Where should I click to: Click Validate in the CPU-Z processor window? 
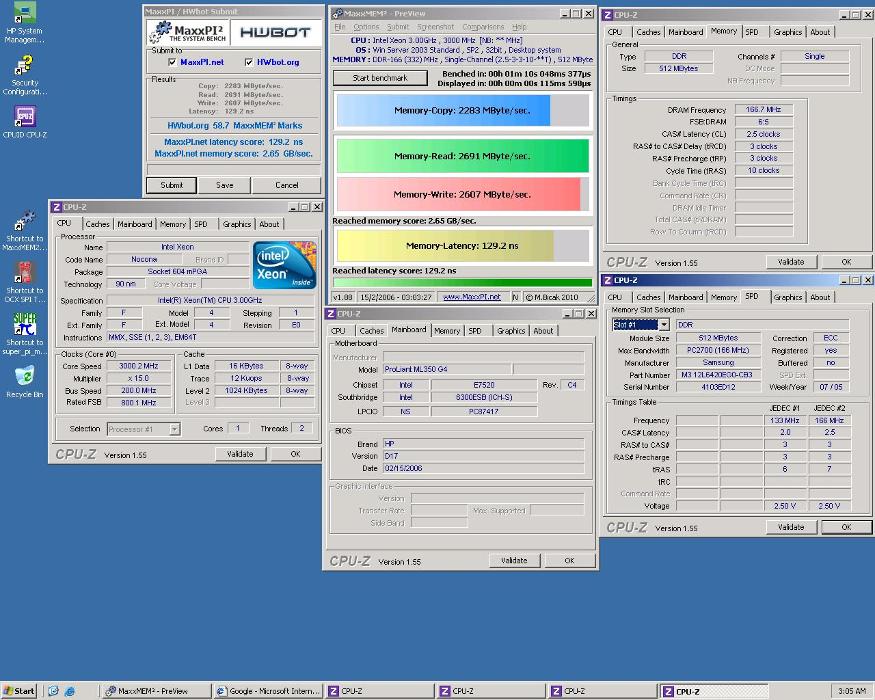point(240,454)
